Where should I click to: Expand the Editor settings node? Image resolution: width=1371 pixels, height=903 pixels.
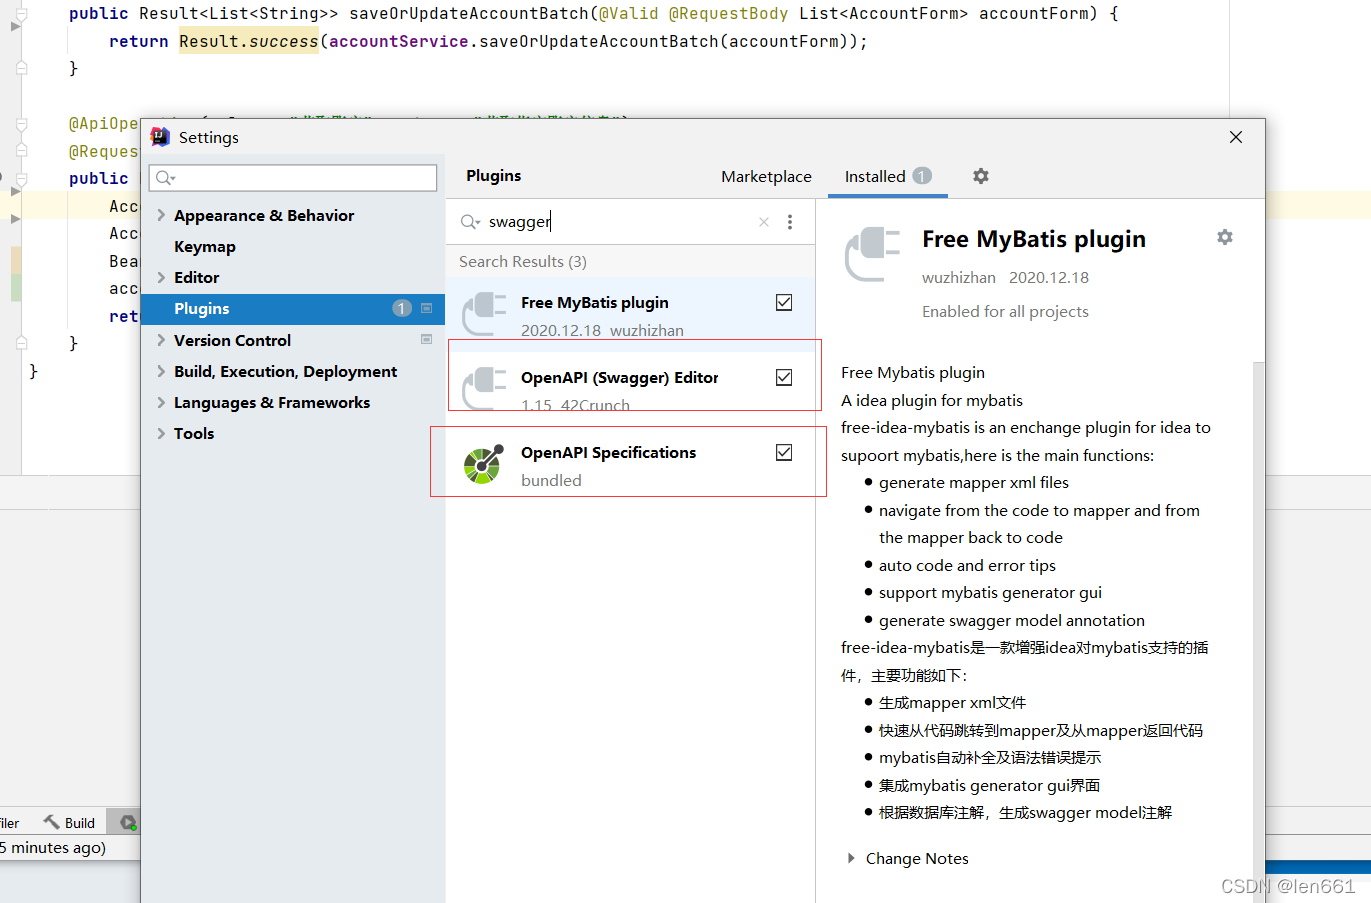click(161, 277)
